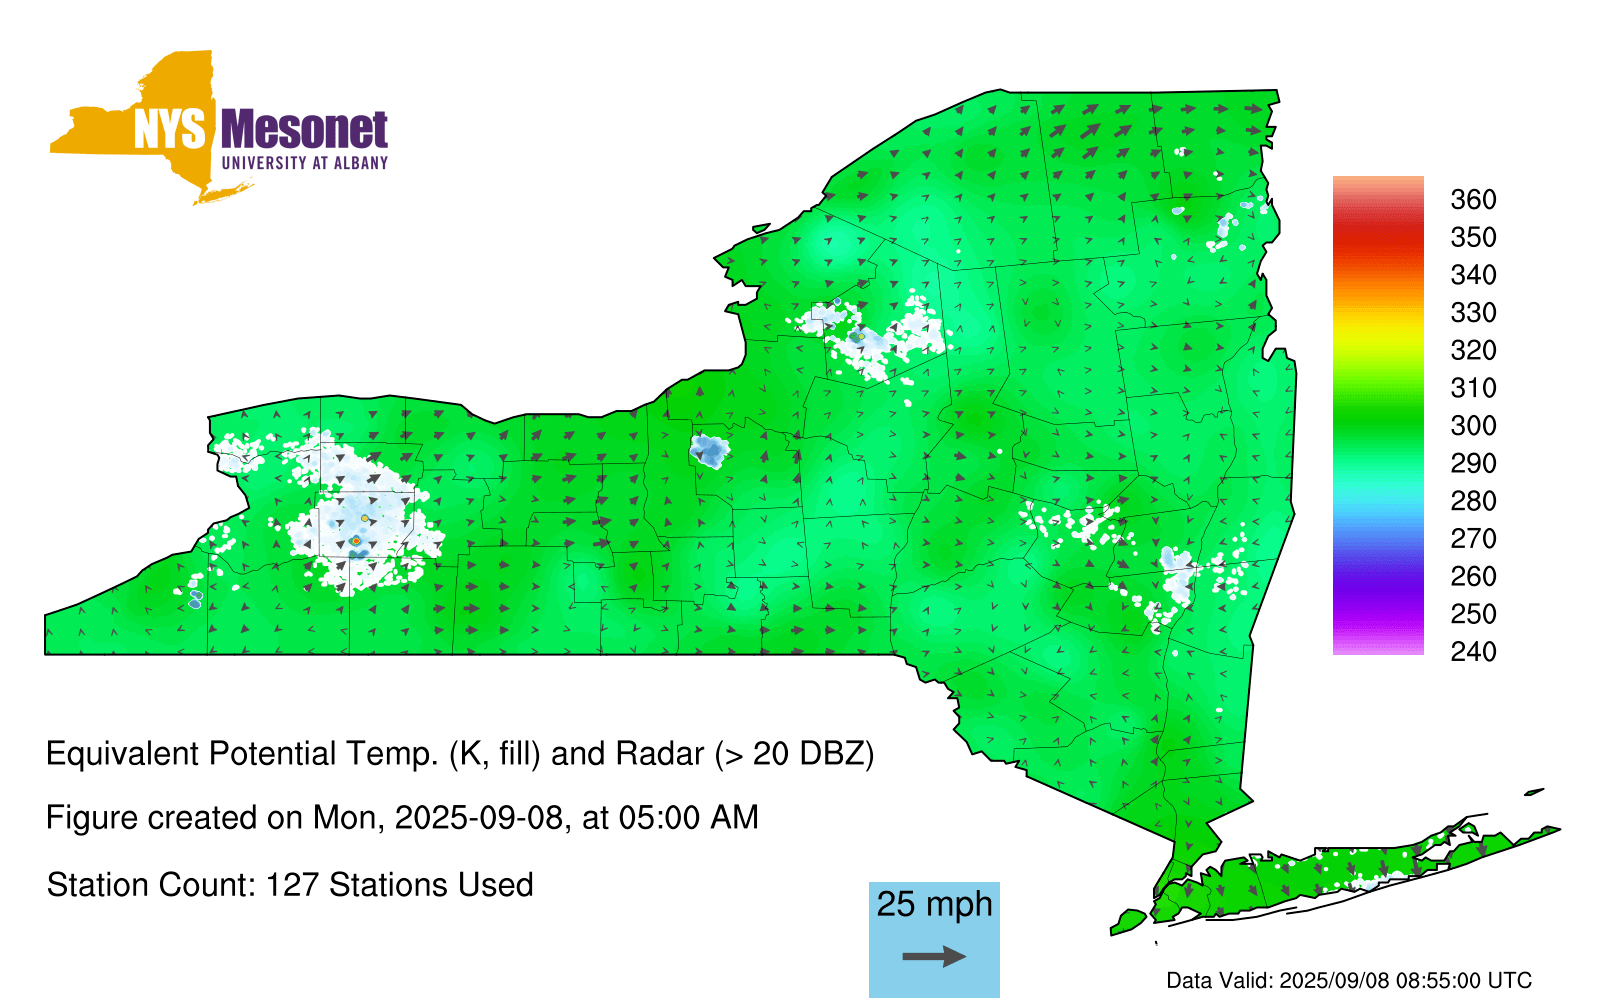Image resolution: width=1600 pixels, height=1000 pixels.
Task: Click the 340 label on color scale
Action: coord(1473,275)
